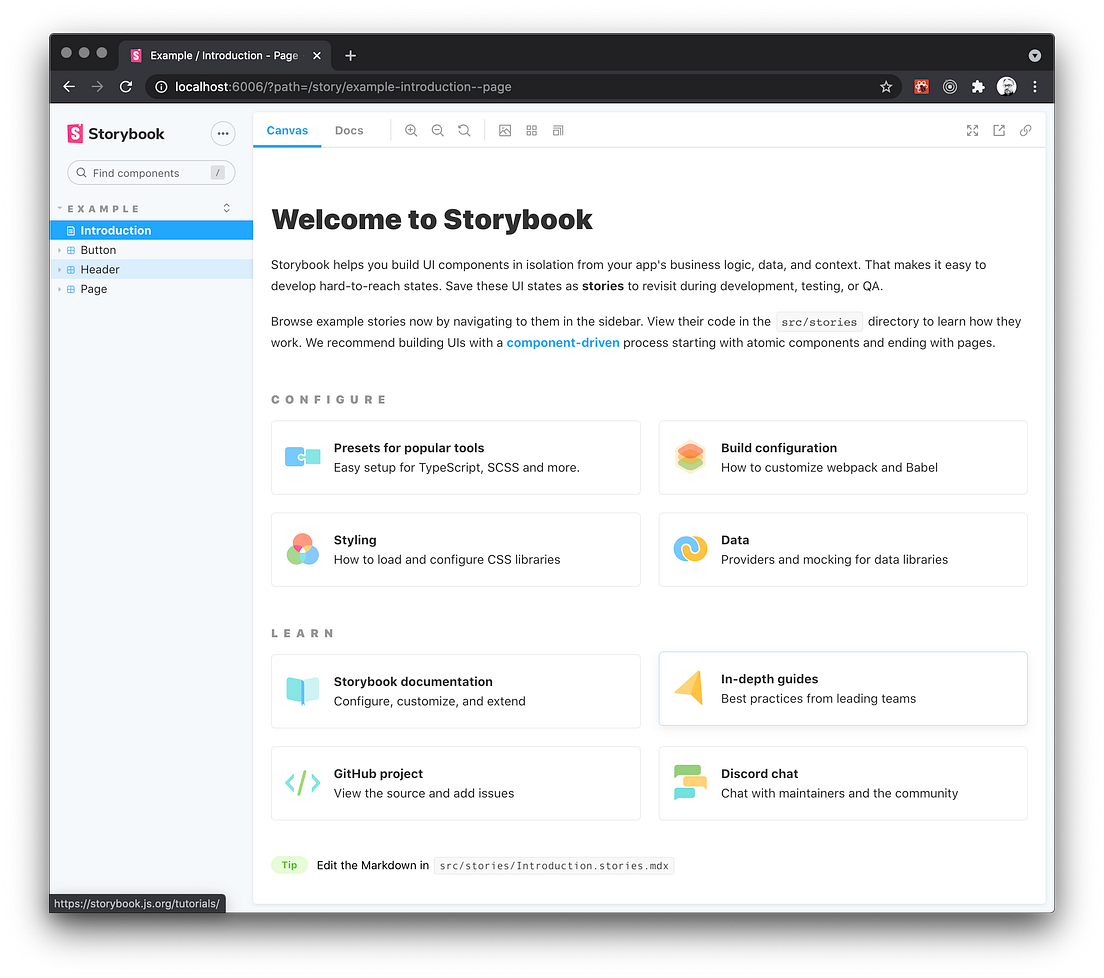Expand the Page component

(151, 289)
